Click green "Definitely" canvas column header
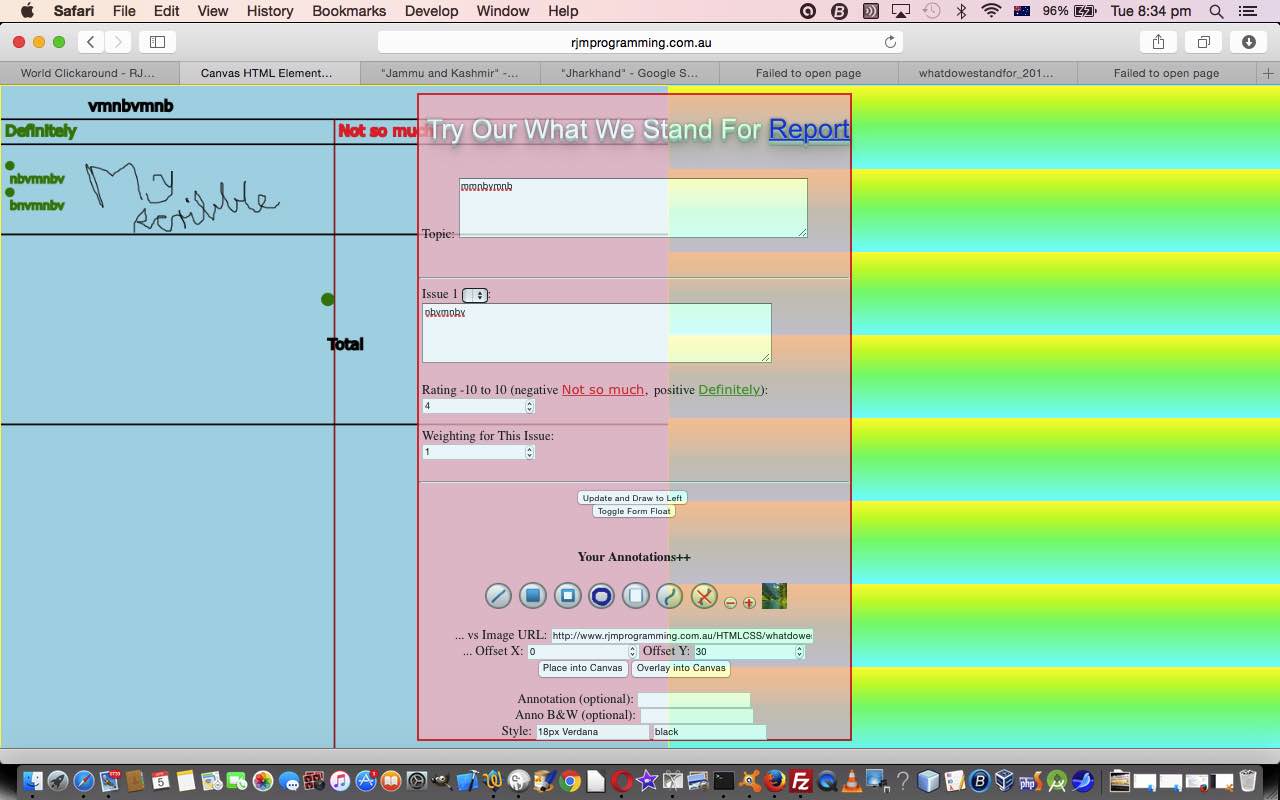 (x=41, y=131)
